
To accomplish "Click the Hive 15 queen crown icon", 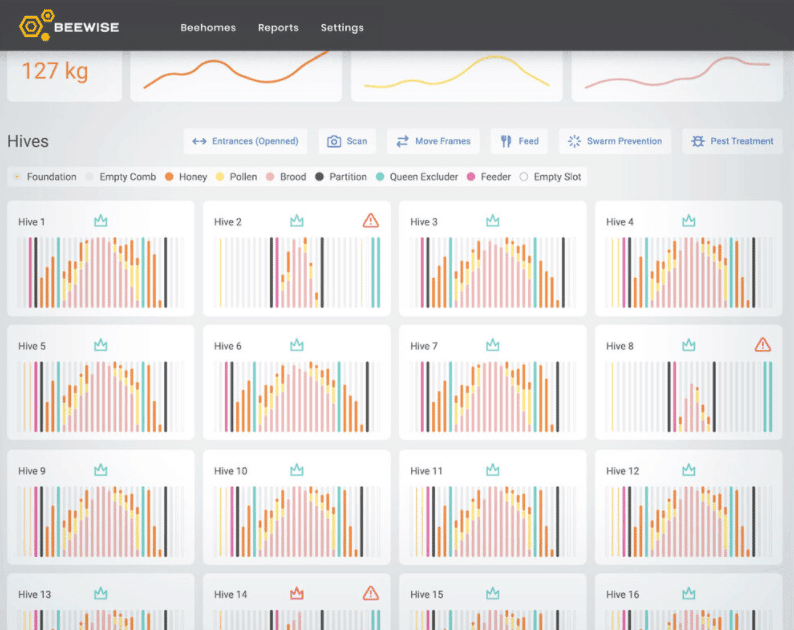I will pos(493,593).
